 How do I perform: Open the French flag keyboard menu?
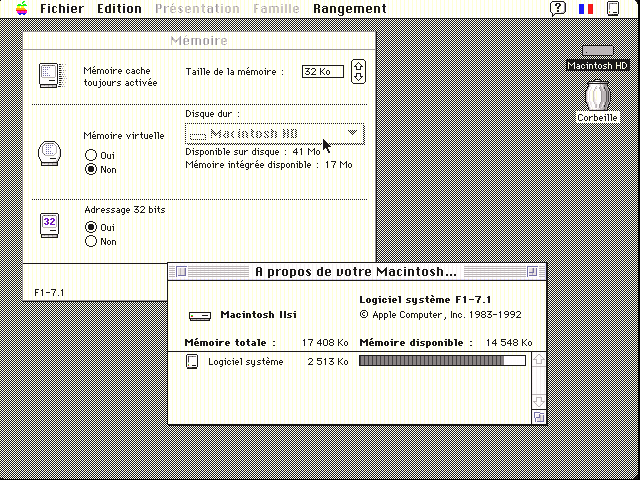(x=586, y=9)
